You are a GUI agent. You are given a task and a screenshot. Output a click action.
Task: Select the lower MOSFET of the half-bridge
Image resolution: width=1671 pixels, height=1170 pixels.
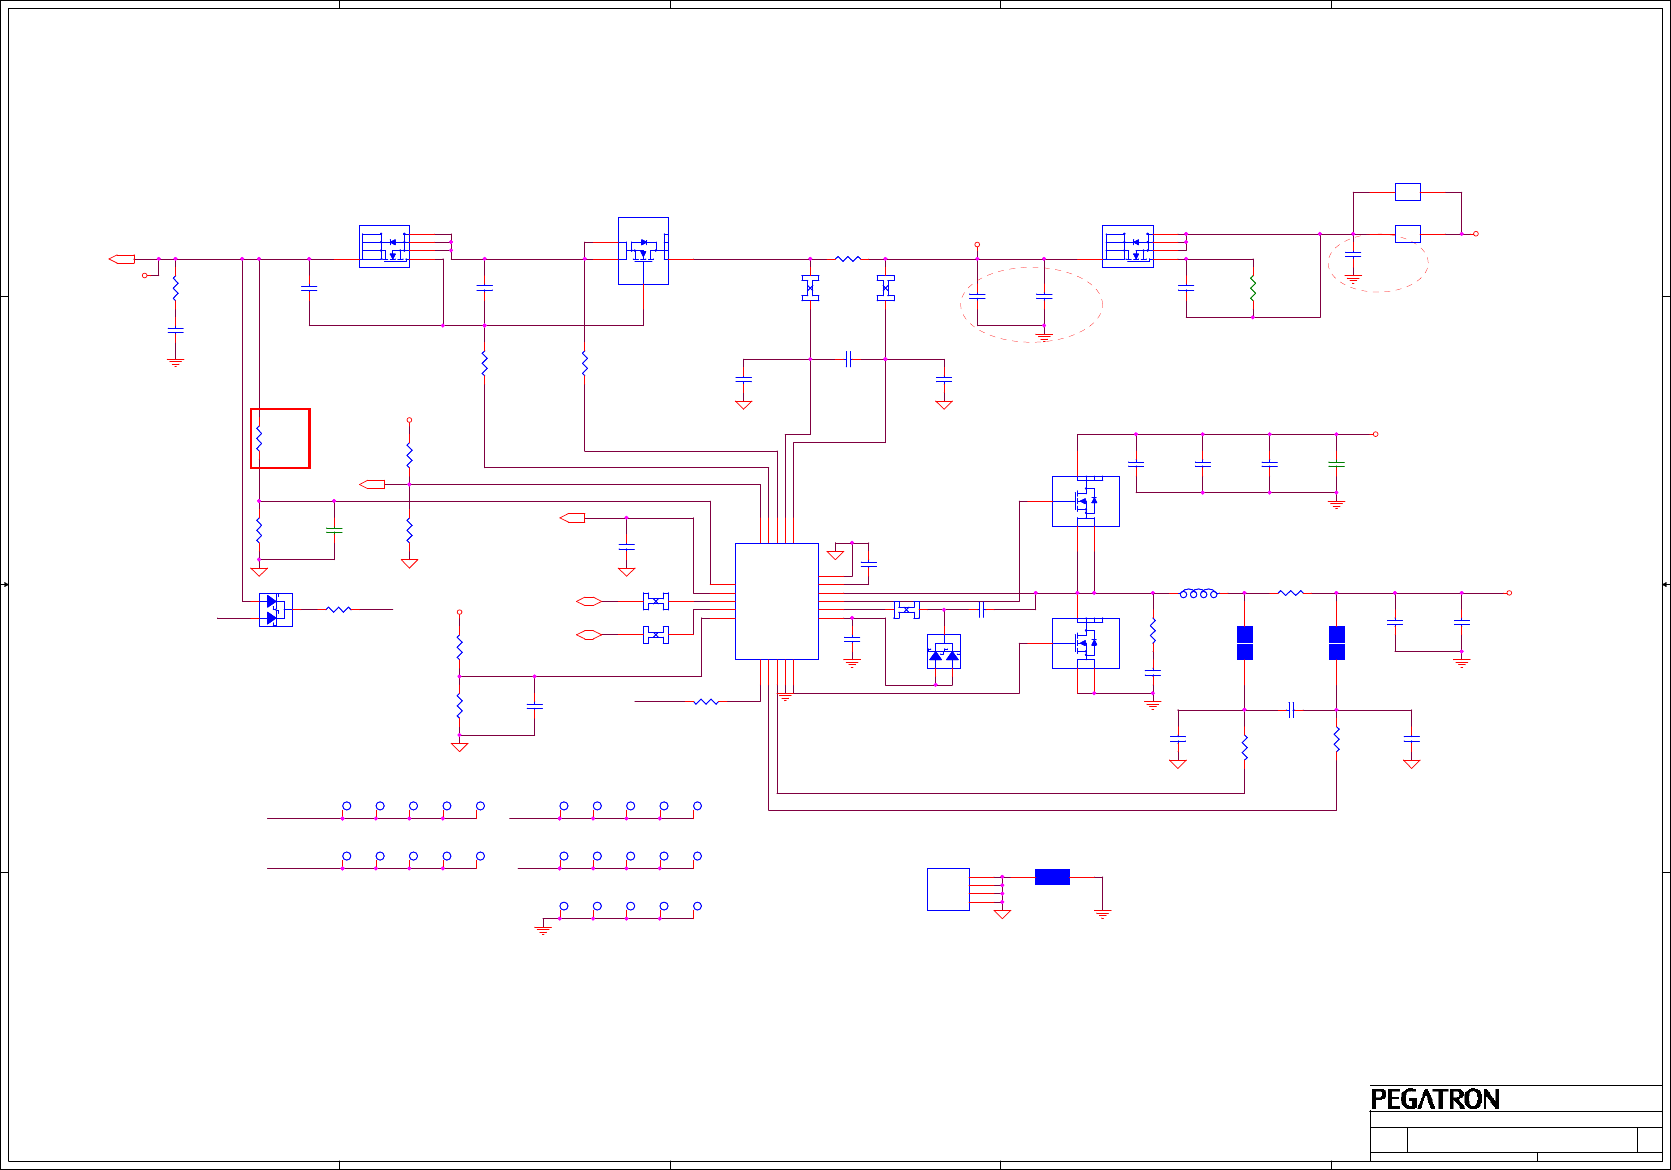(x=1086, y=643)
